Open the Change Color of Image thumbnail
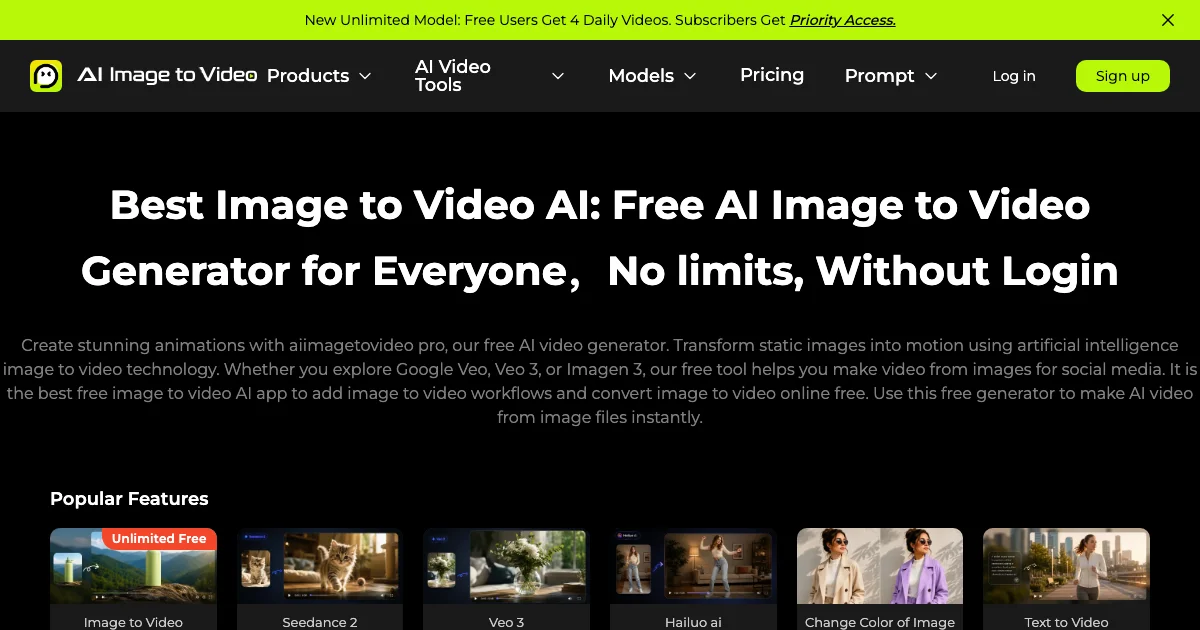 point(880,566)
